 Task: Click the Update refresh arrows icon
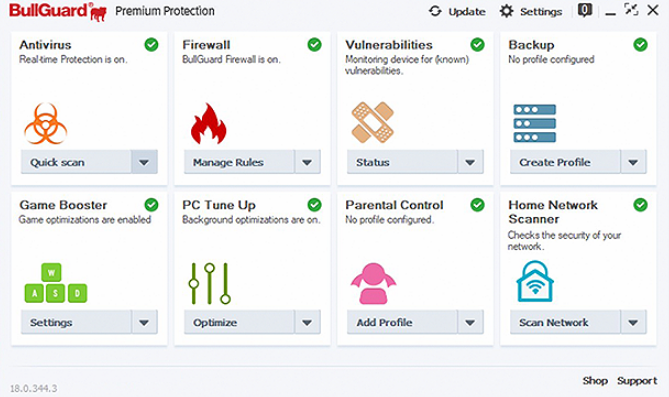coord(435,11)
